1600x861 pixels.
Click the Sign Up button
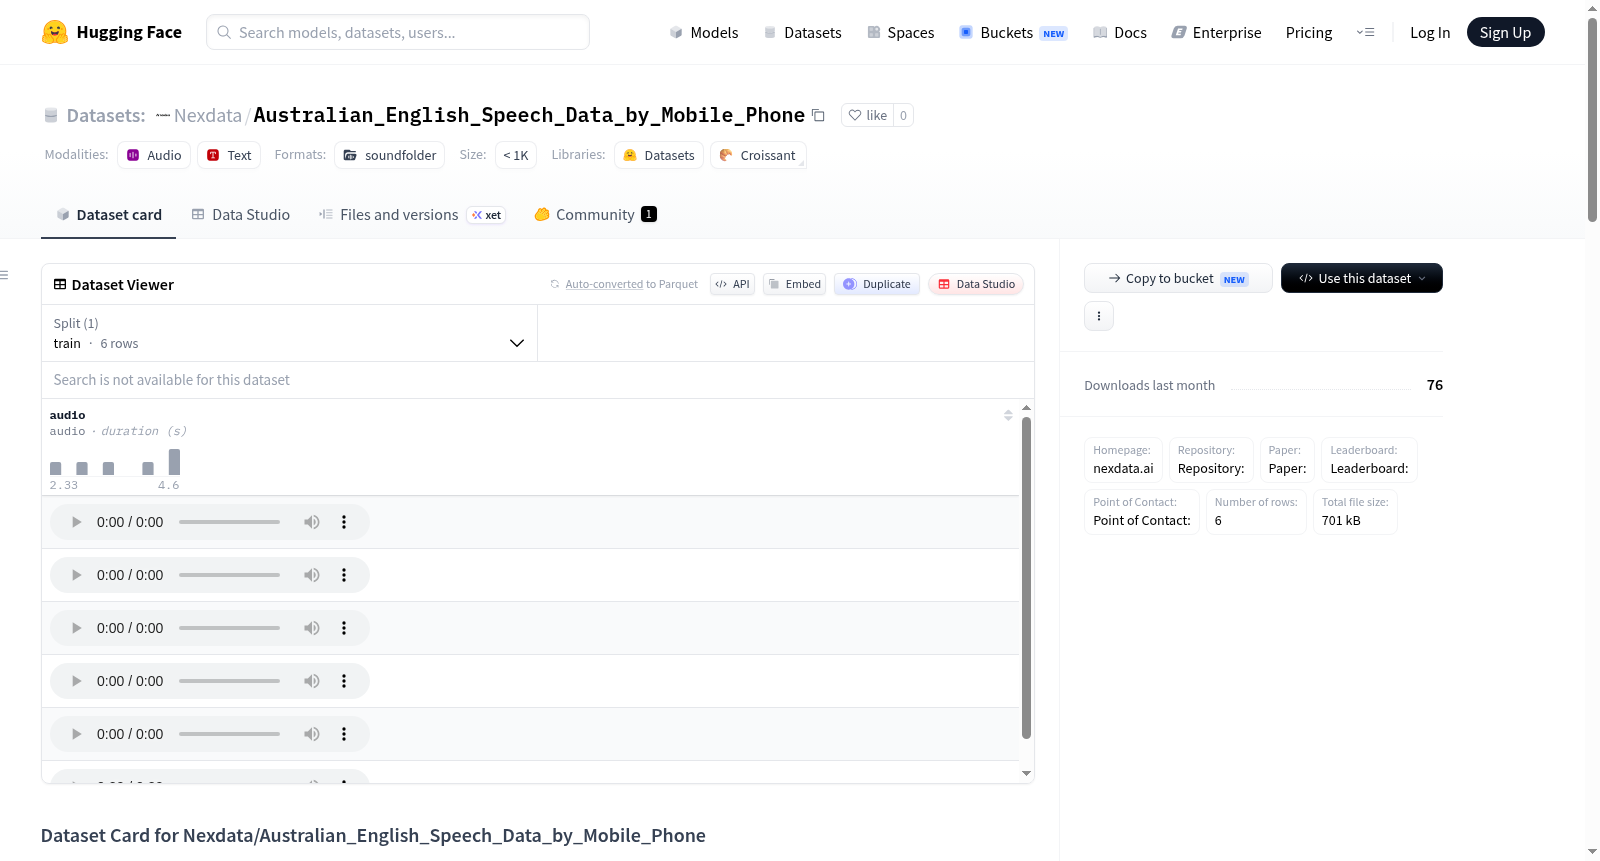click(x=1505, y=32)
